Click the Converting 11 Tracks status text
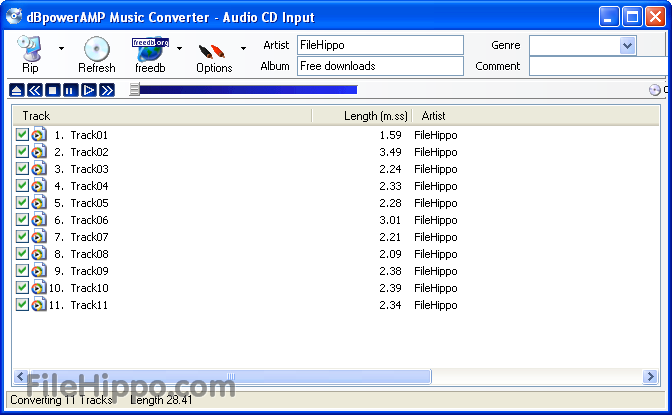Screen dimensions: 672x415 [x=61, y=400]
